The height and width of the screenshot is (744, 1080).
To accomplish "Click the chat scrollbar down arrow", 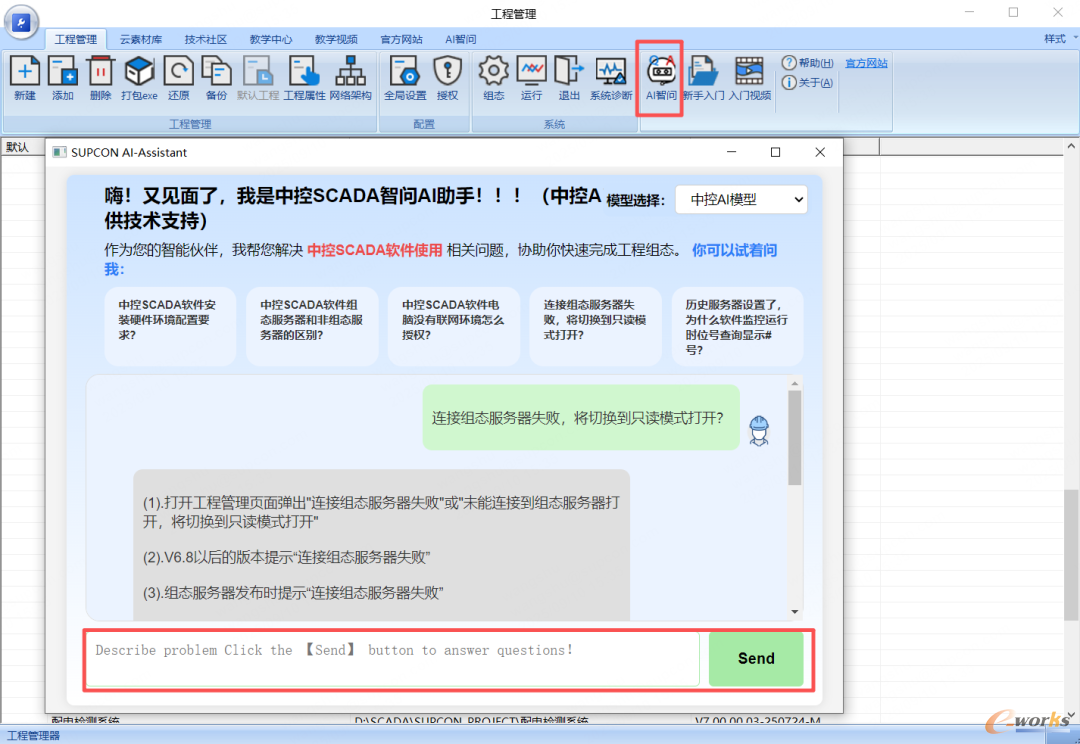I will [x=795, y=611].
